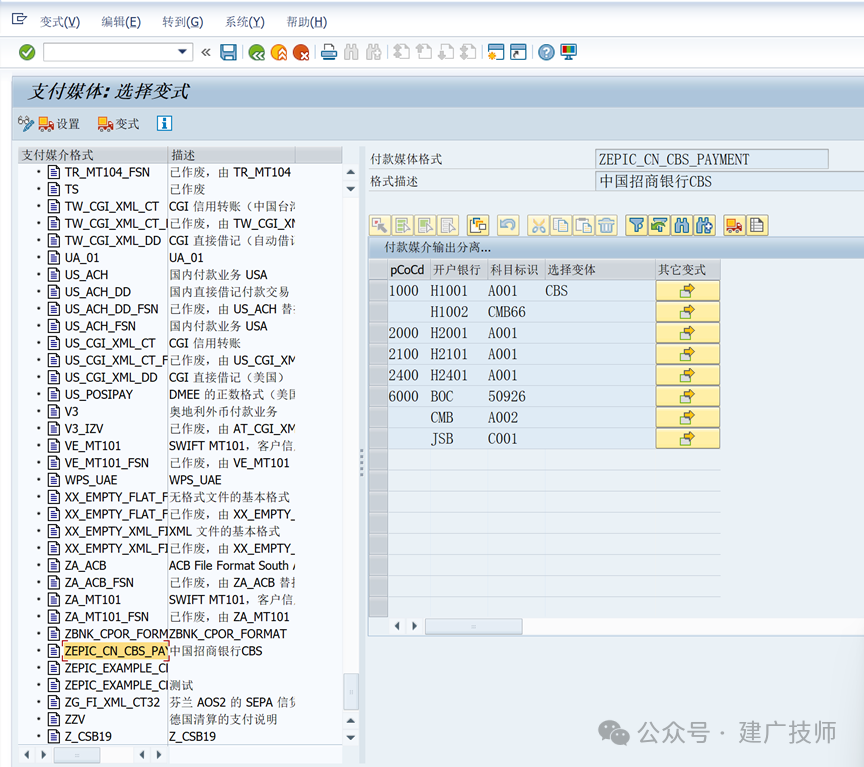Image resolution: width=864 pixels, height=767 pixels.
Task: Click the red Cancel icon in toolbar
Action: point(301,52)
